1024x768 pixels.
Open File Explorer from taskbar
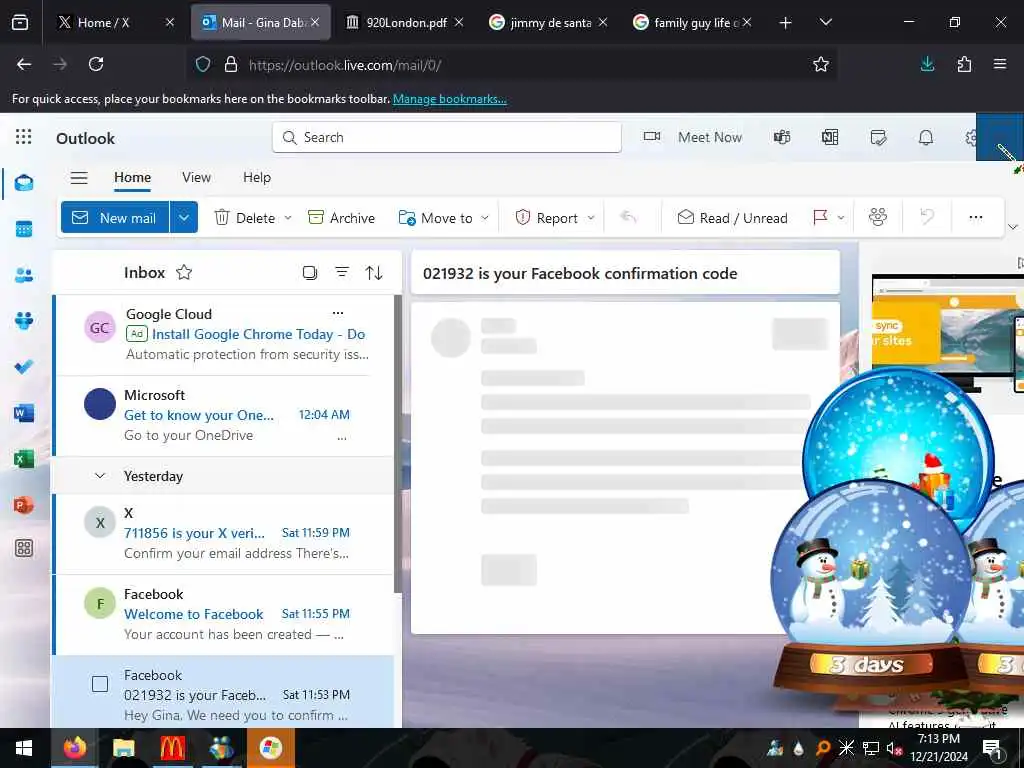(123, 748)
